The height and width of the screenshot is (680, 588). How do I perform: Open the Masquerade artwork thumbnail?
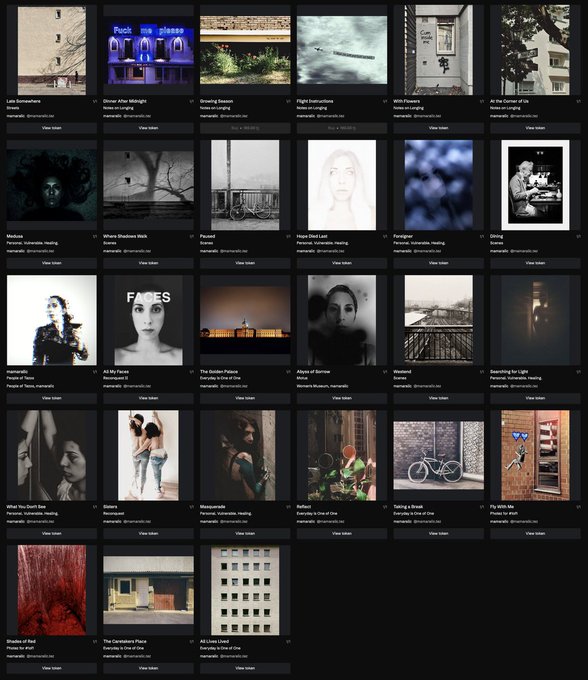(245, 455)
